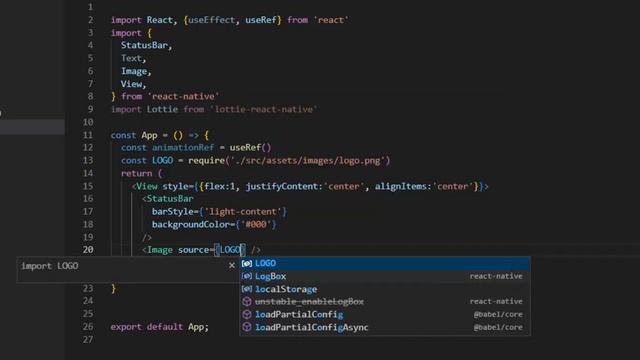
Task: Click 'useRef' in the React import line
Action: tap(261, 20)
